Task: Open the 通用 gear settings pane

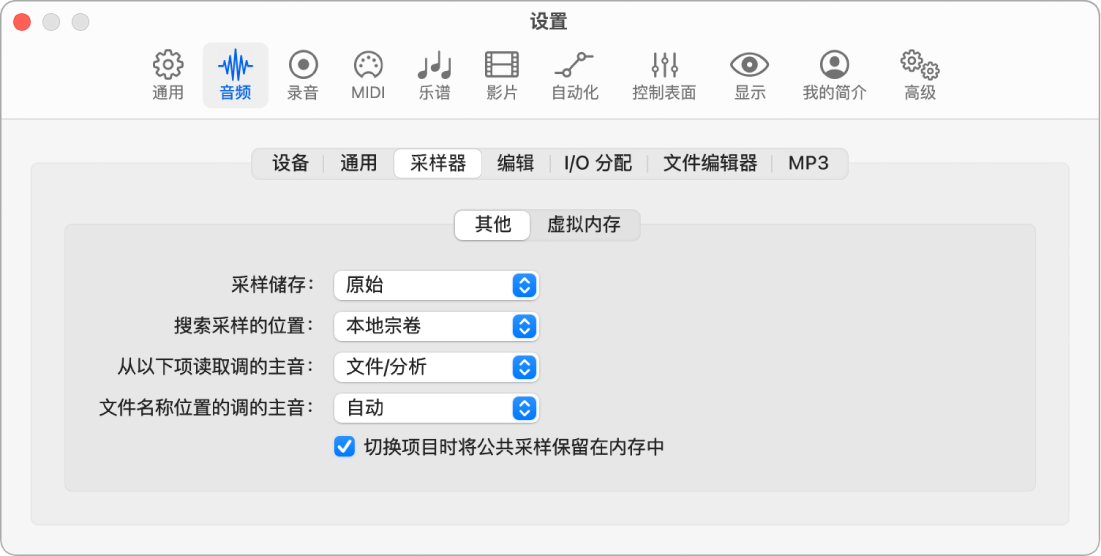Action: [168, 75]
